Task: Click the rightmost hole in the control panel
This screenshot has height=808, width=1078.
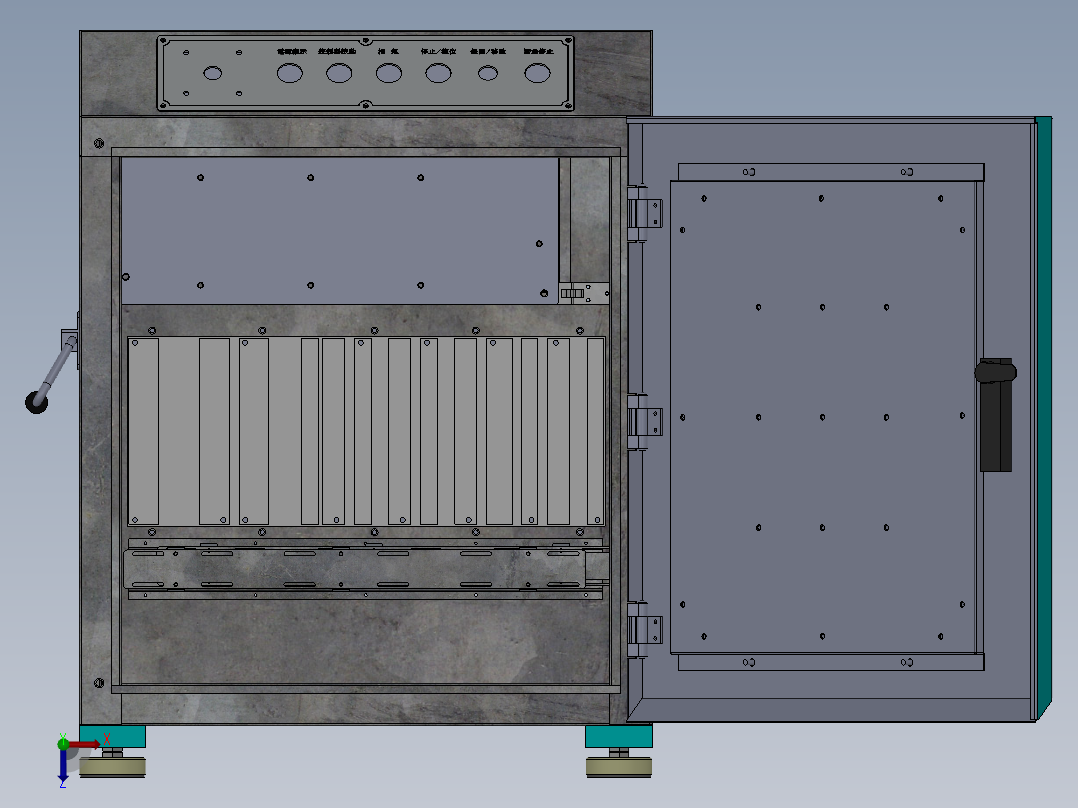Action: 537,73
